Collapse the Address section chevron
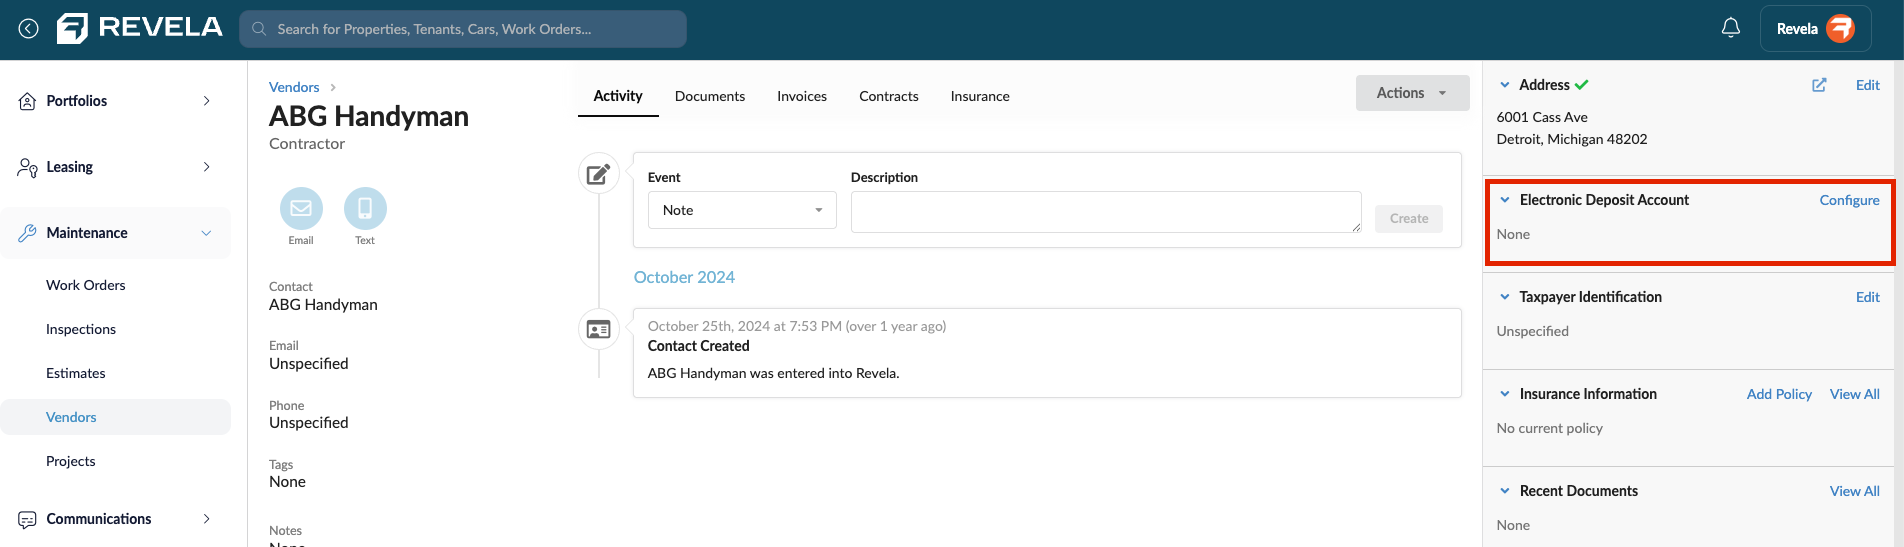Viewport: 1904px width, 547px height. 1505,85
